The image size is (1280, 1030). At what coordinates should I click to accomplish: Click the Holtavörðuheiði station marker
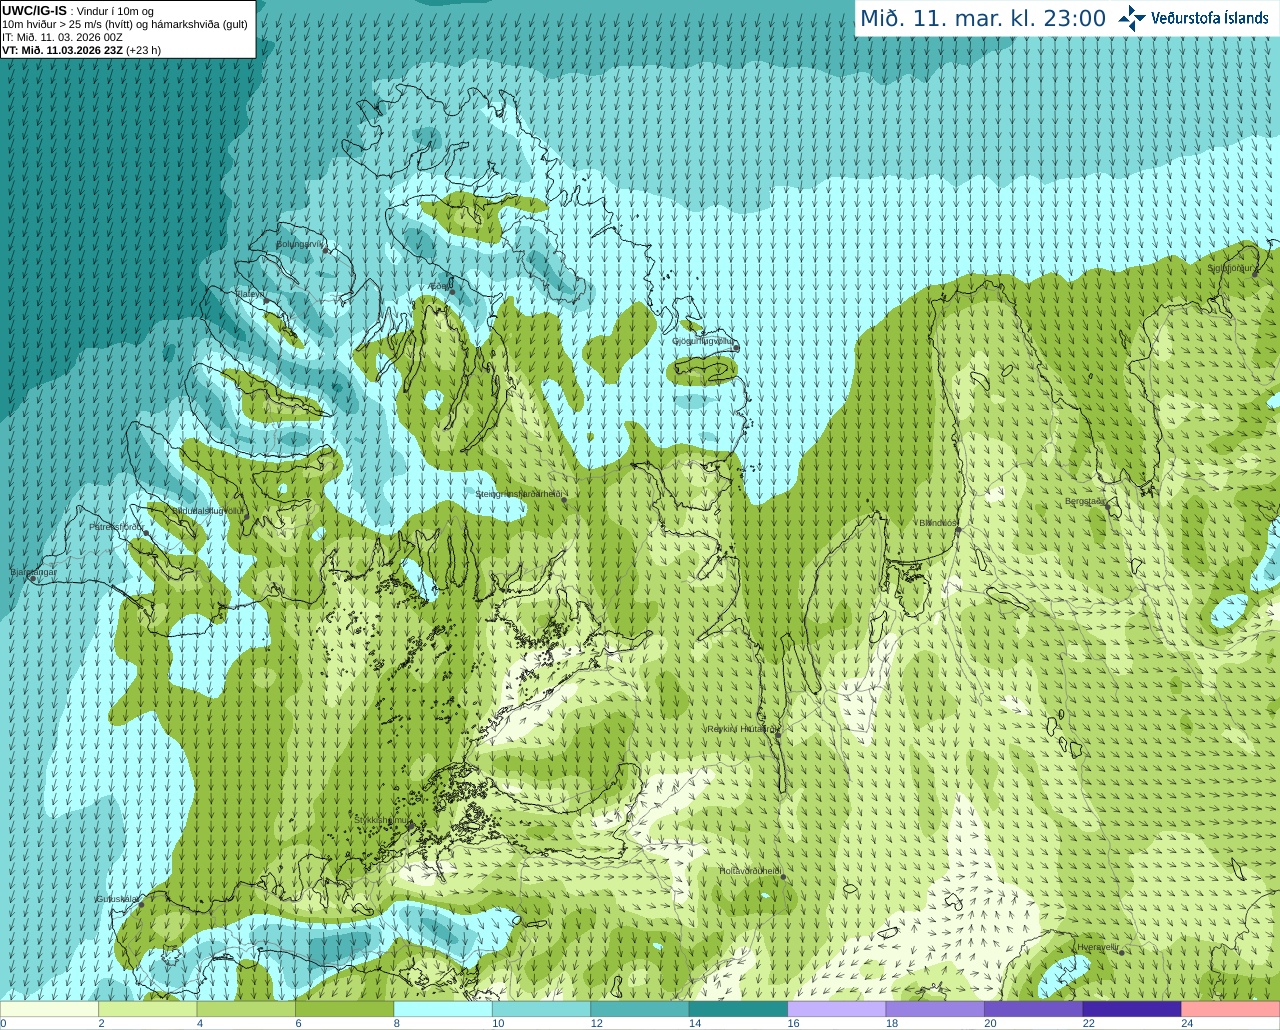point(783,877)
